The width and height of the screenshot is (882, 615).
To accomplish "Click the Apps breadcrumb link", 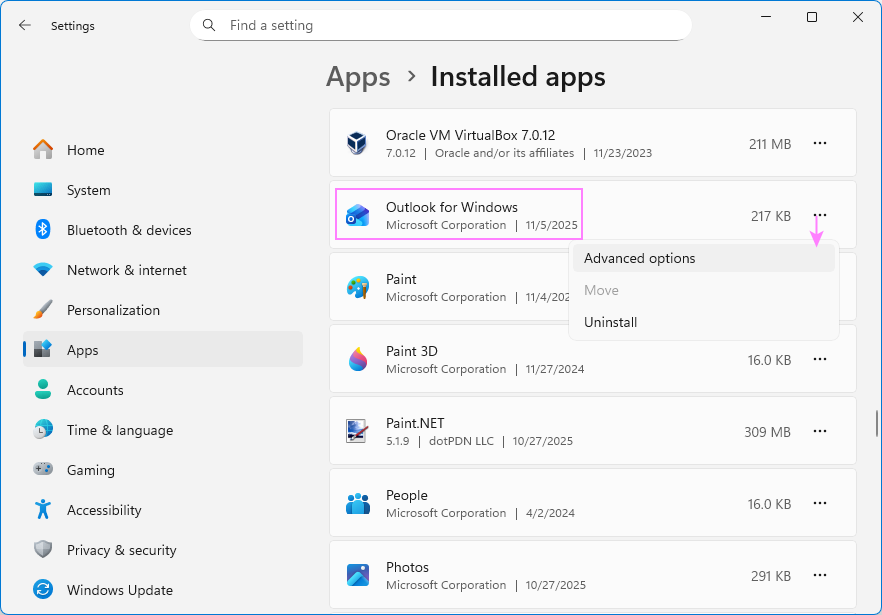I will (358, 76).
